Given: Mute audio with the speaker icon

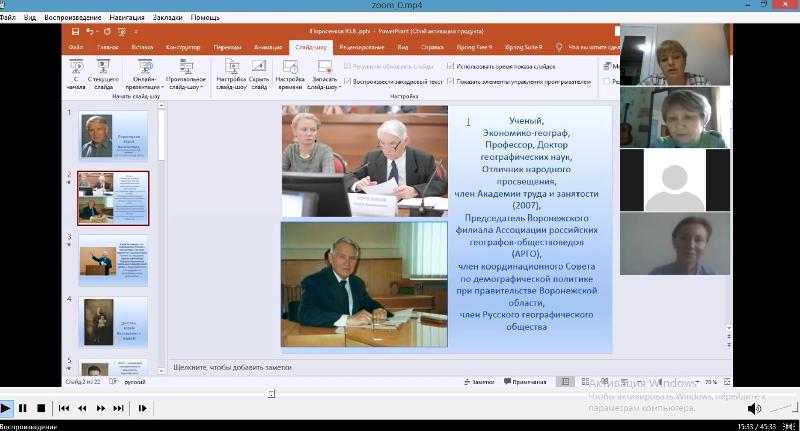Looking at the screenshot, I should point(754,408).
